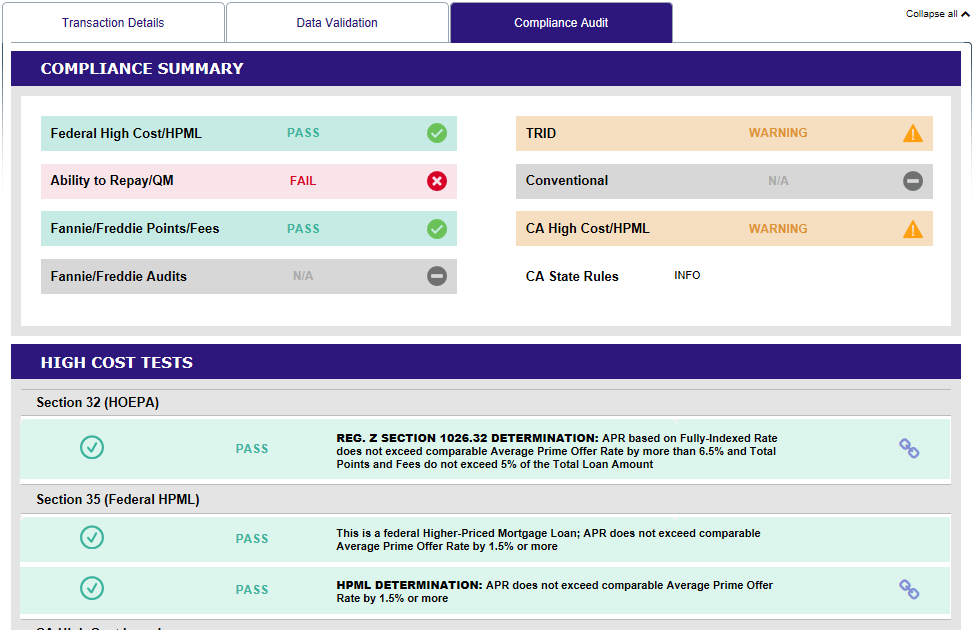Collapse all sections
The image size is (976, 630).
(937, 14)
